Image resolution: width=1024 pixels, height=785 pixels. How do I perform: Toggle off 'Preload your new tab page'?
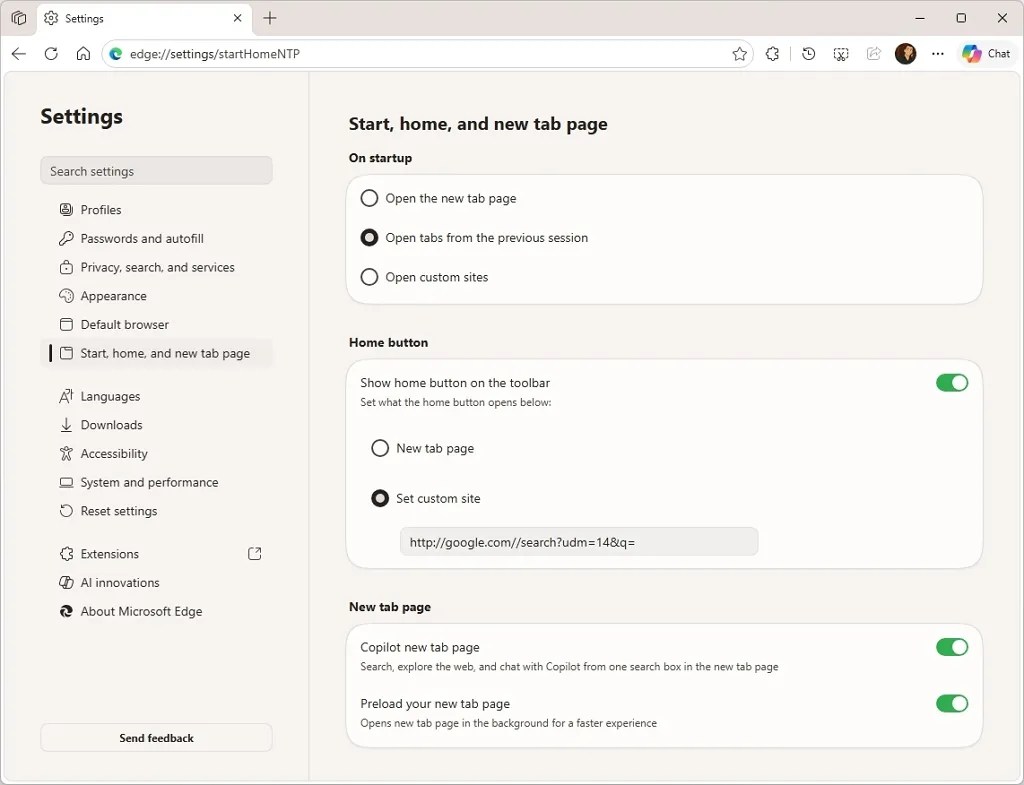[x=951, y=703]
